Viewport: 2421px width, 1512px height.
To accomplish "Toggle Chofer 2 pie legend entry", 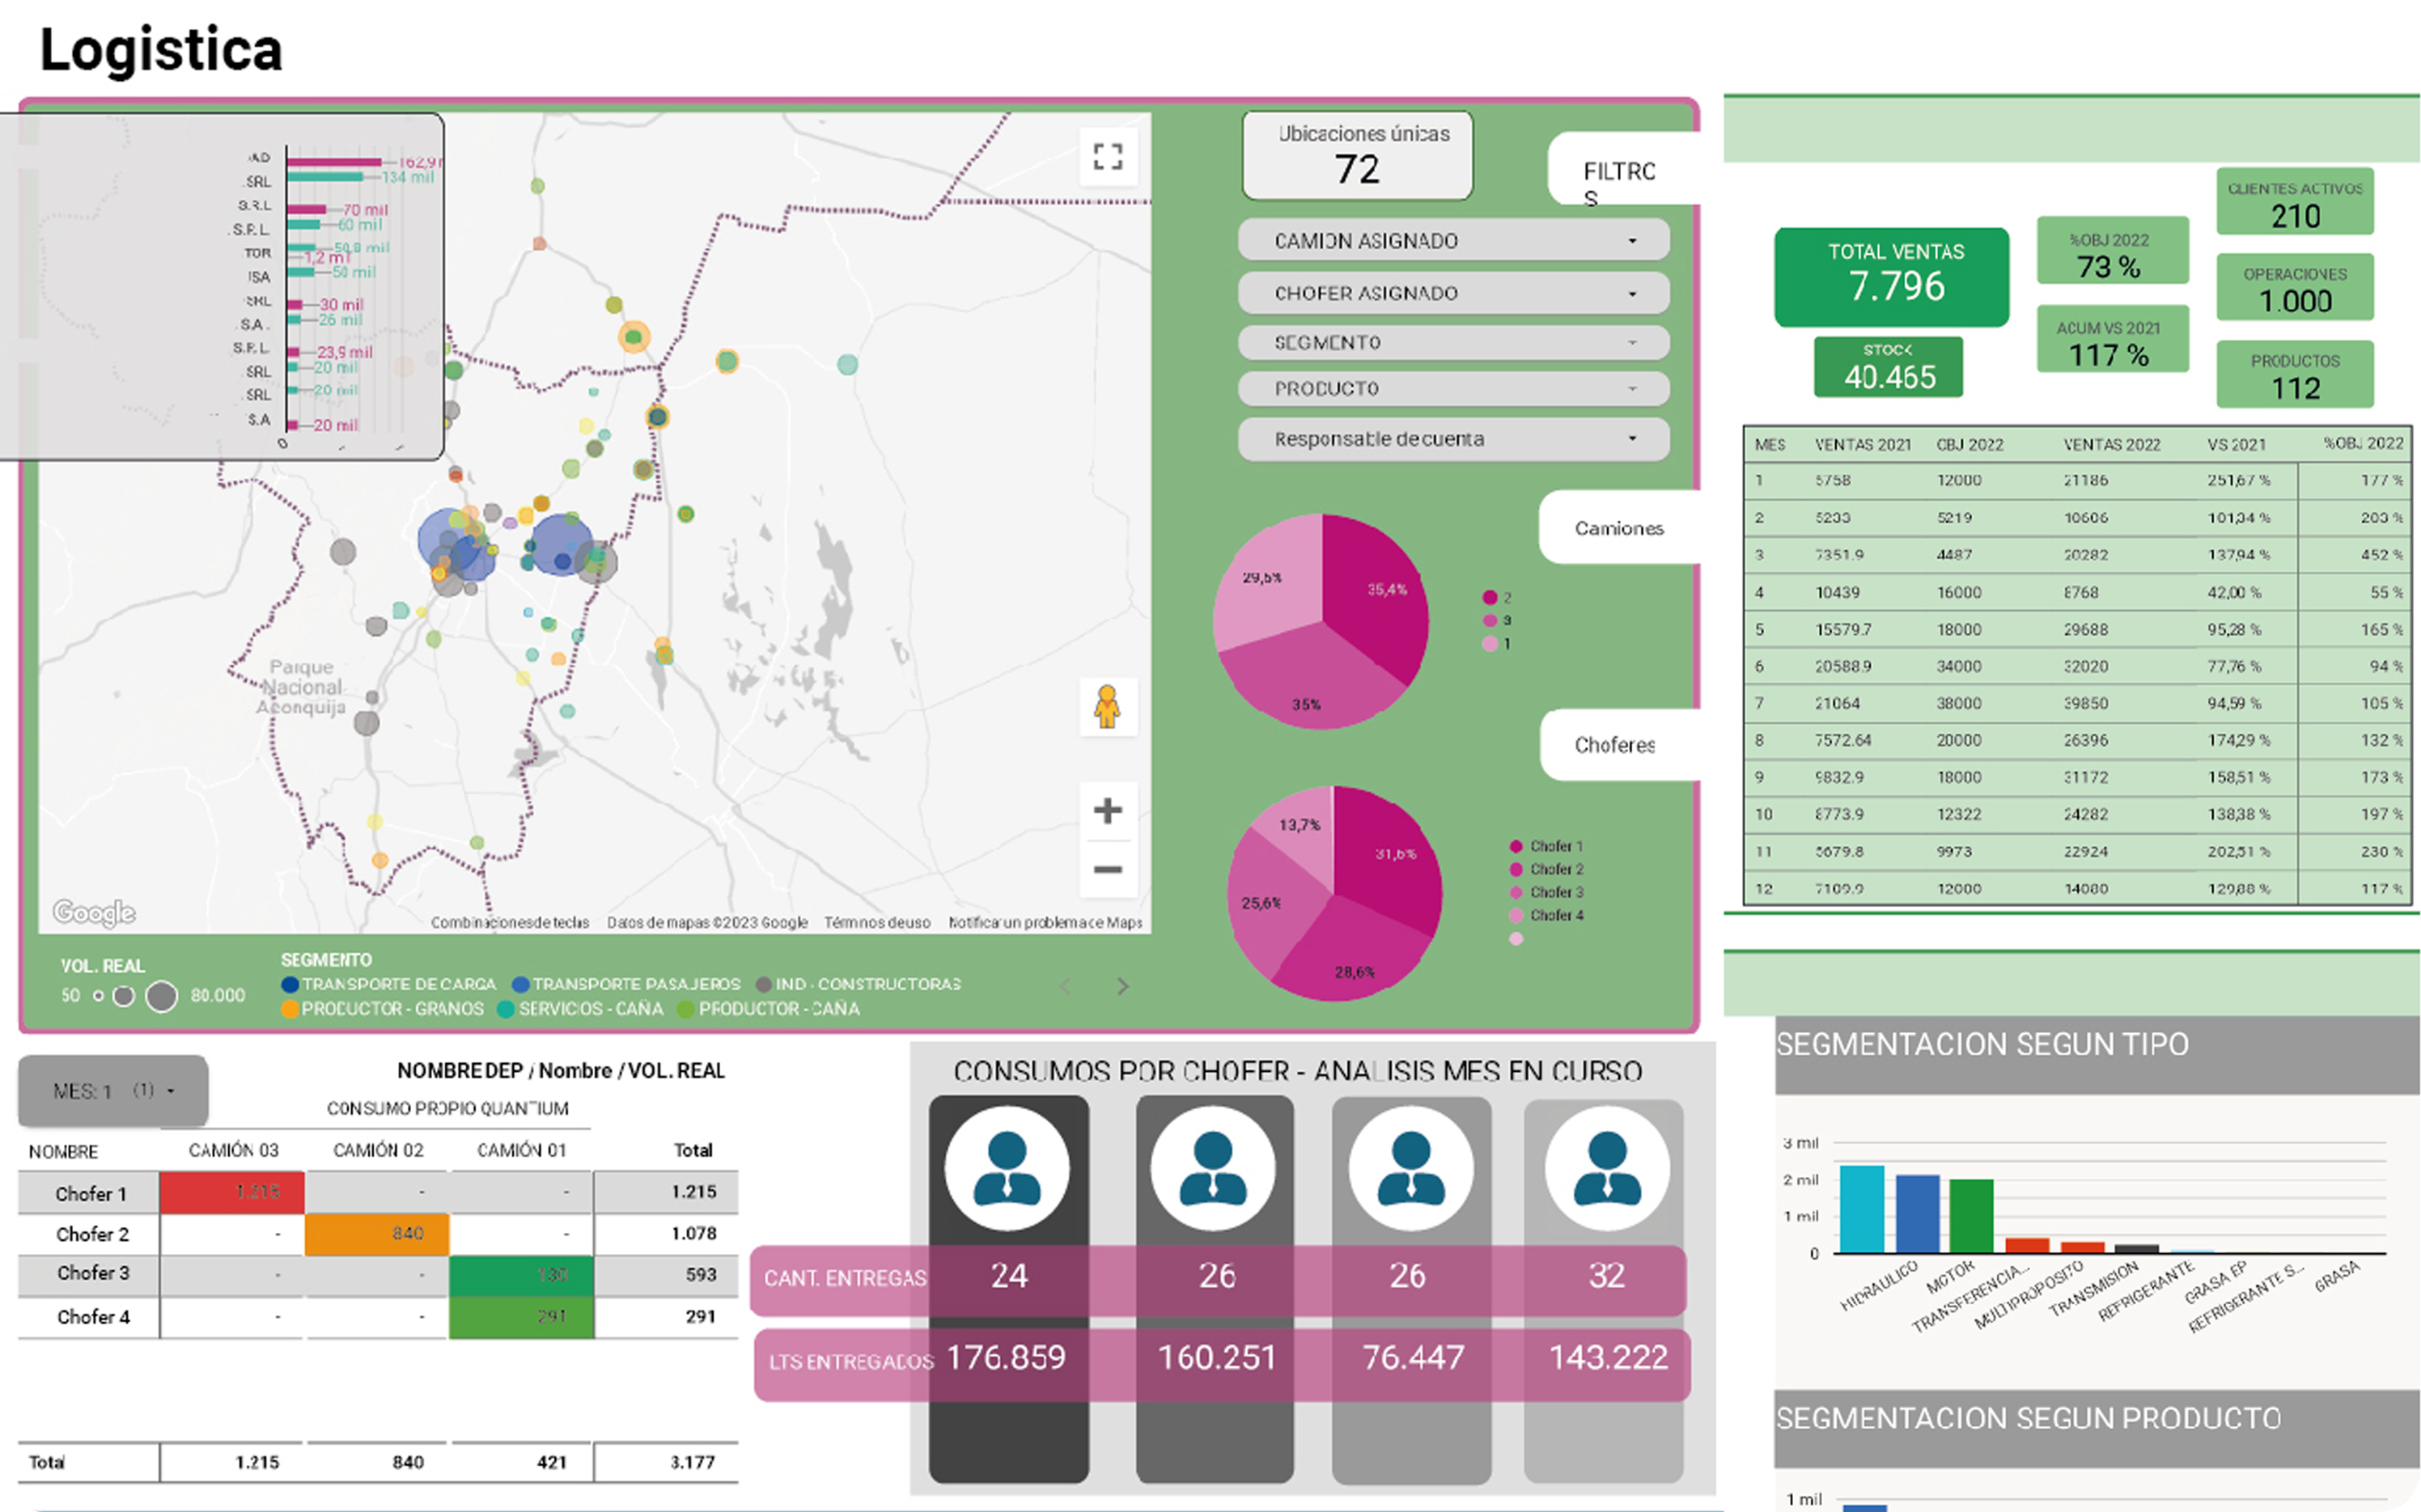I will (x=1547, y=869).
